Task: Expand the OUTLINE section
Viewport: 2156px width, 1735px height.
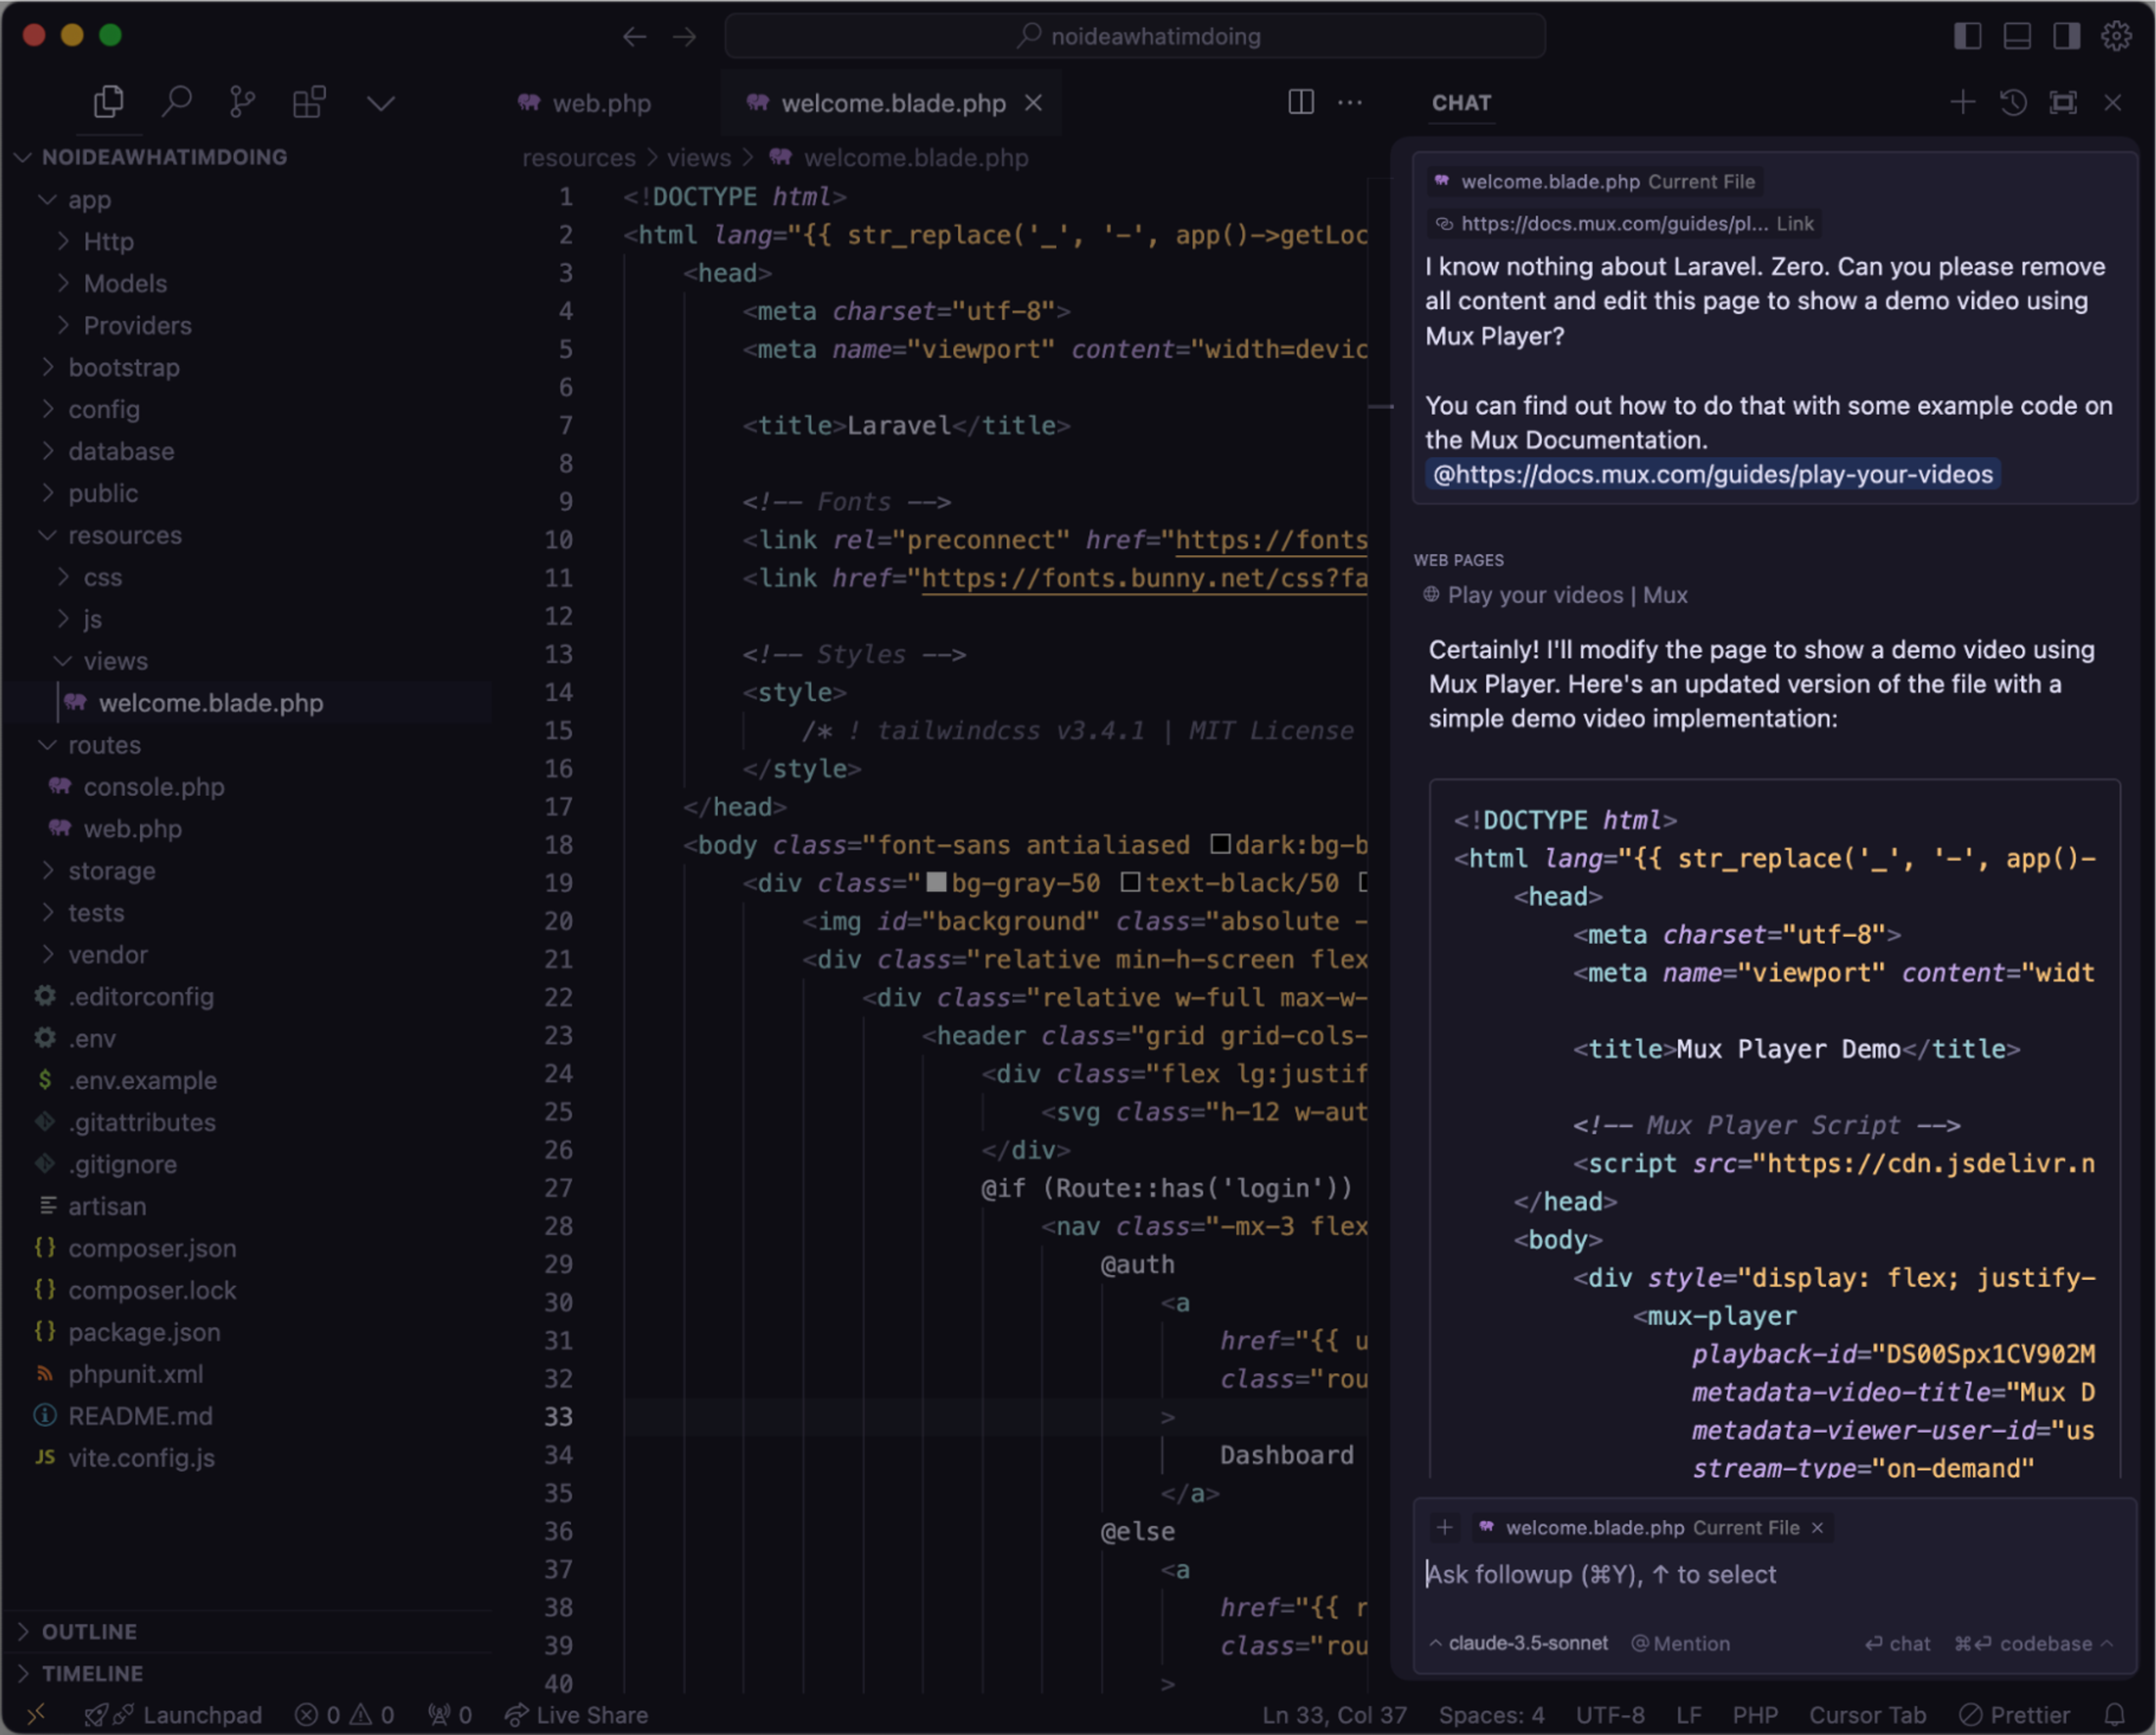Action: click(89, 1631)
